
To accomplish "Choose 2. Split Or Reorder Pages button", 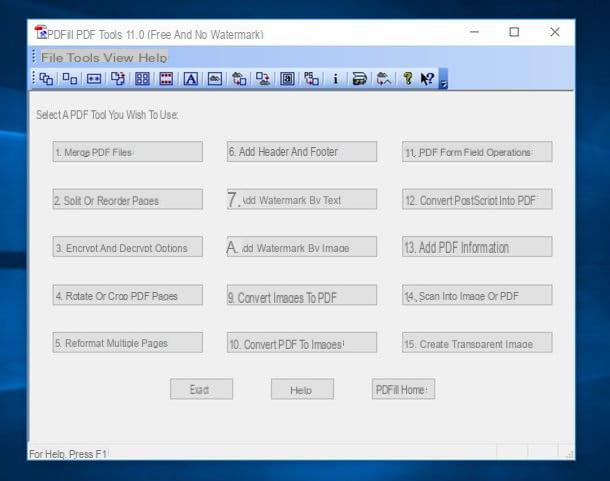I will pos(128,200).
